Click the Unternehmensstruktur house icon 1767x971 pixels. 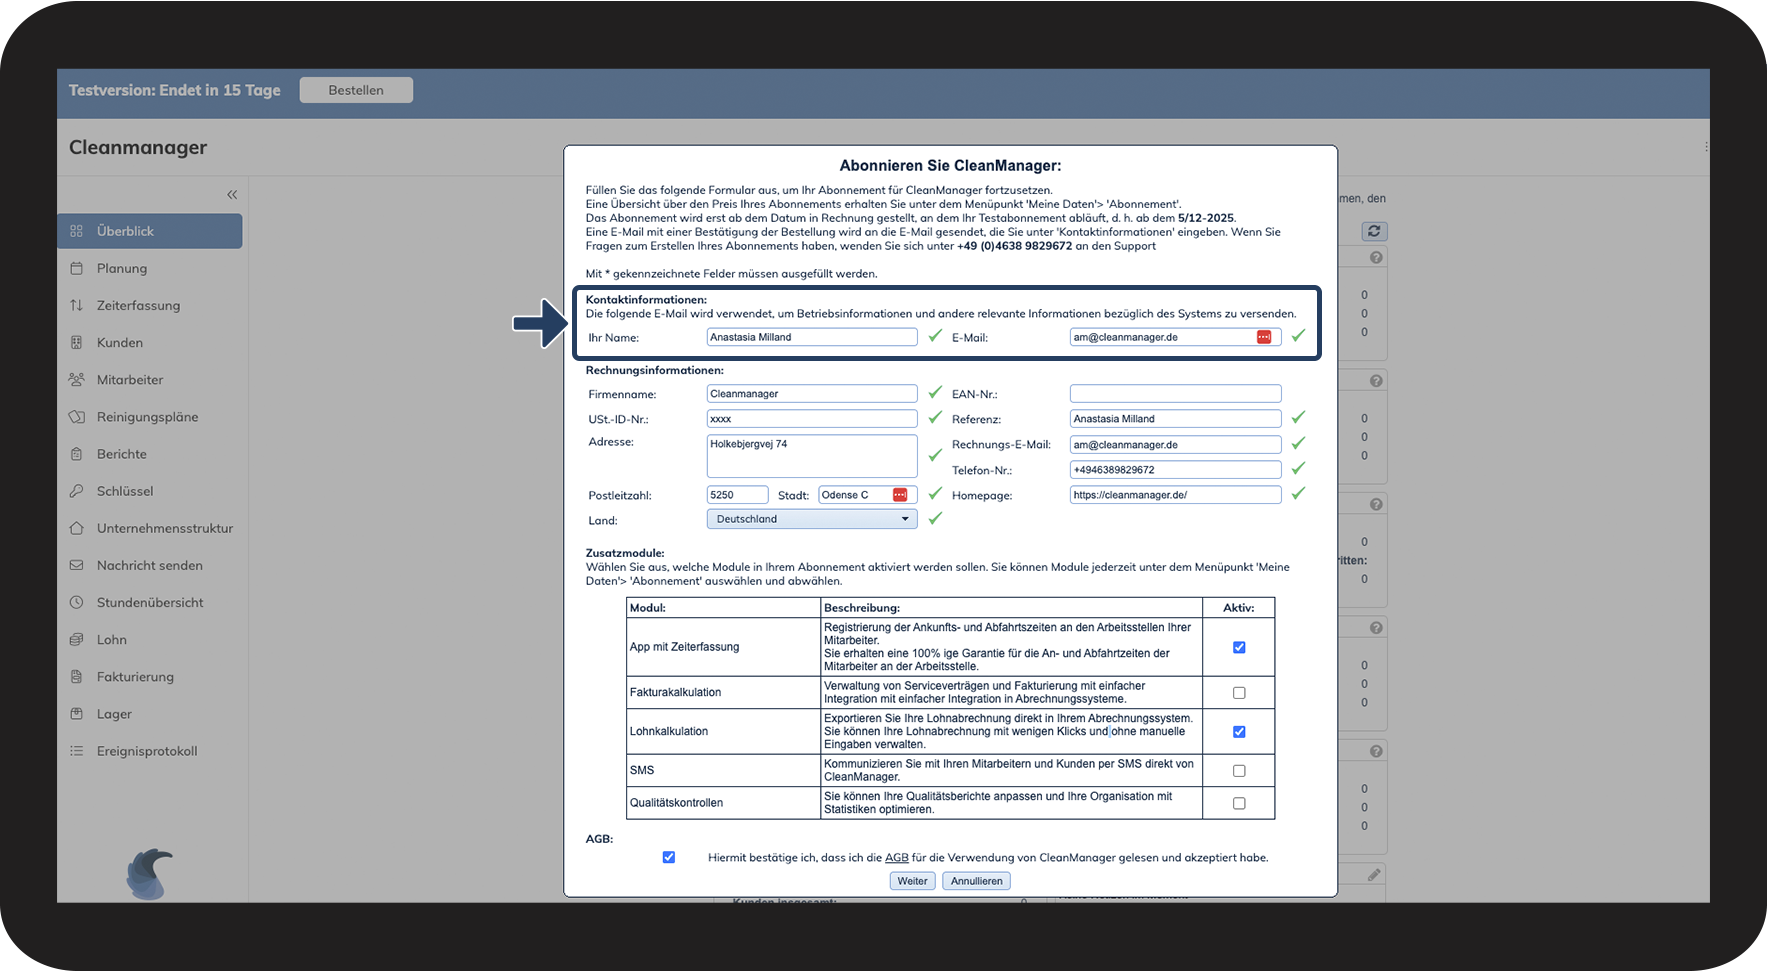coord(76,528)
